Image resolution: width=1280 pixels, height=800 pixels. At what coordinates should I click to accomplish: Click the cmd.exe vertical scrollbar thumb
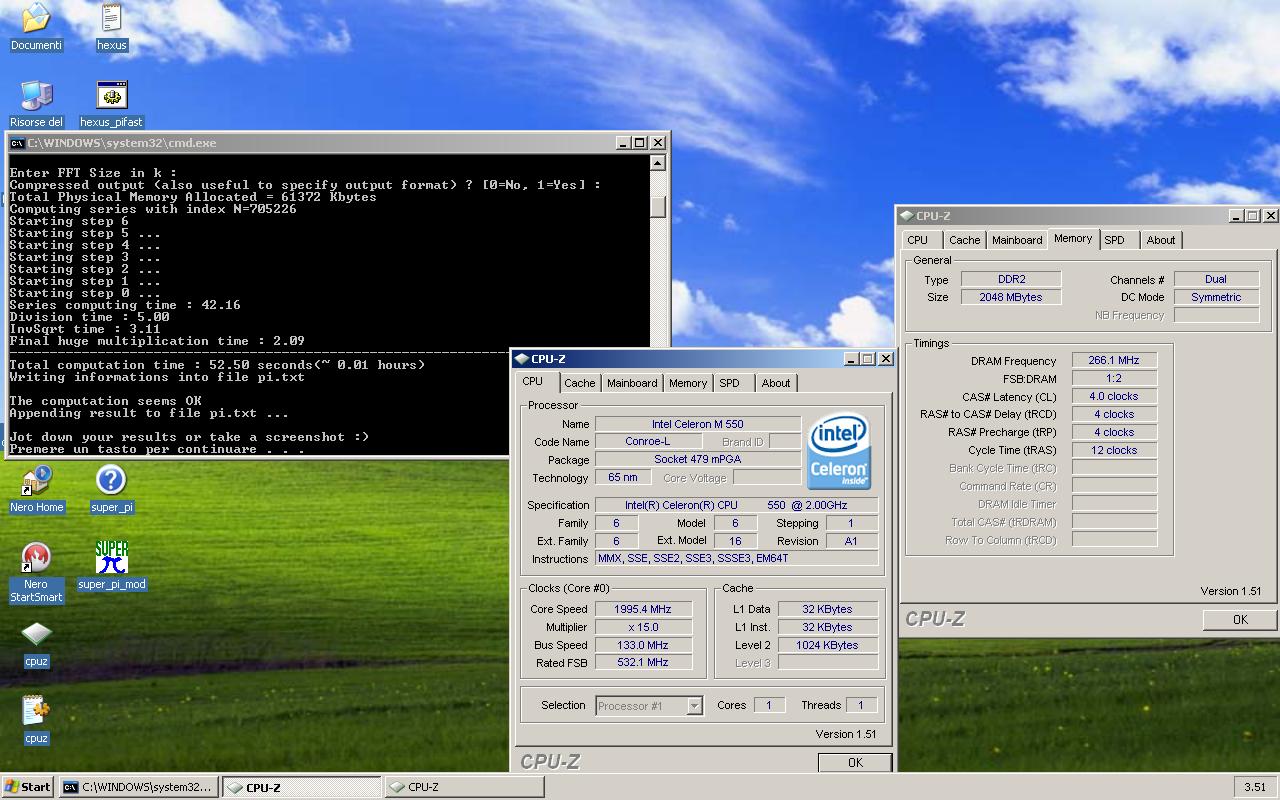point(658,206)
